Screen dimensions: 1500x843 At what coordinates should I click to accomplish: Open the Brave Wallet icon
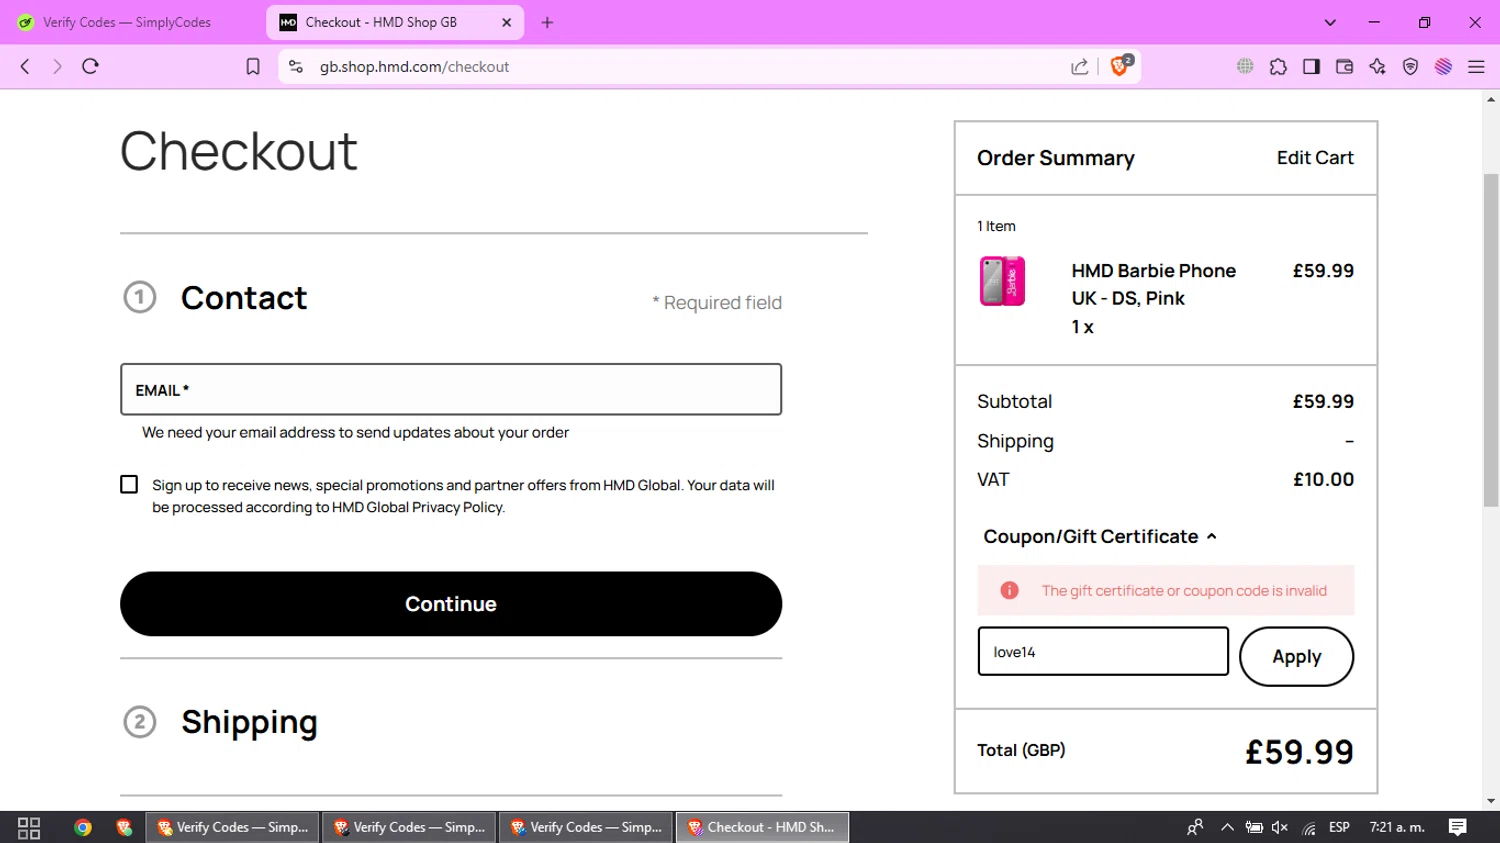[1344, 66]
